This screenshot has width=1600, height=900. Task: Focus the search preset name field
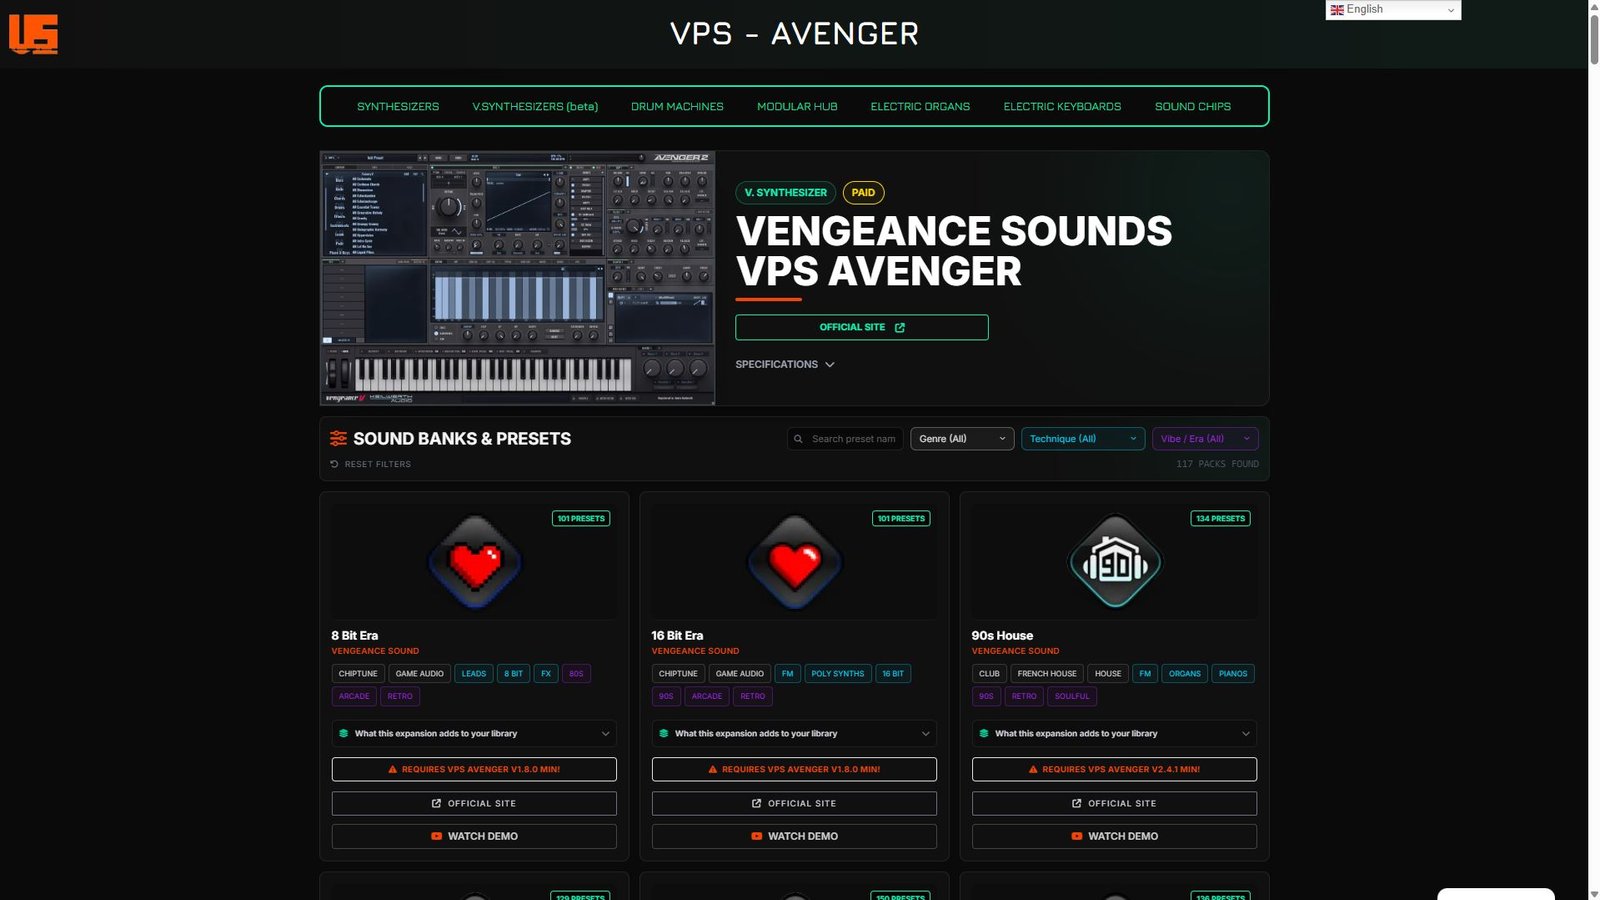click(x=854, y=439)
